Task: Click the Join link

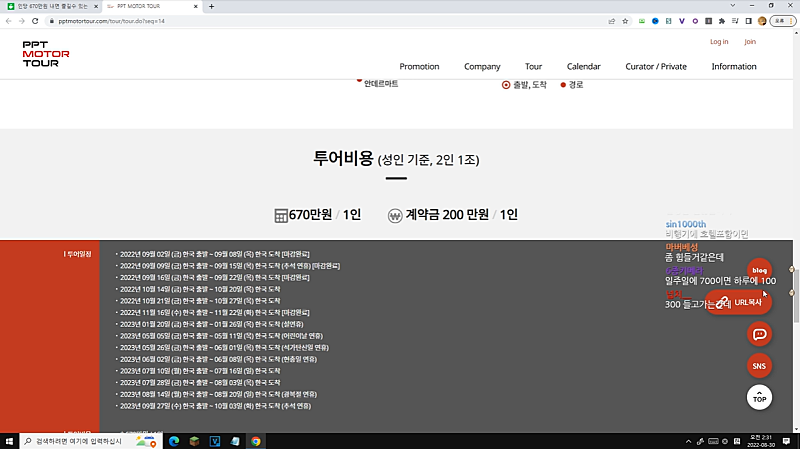Action: pyautogui.click(x=750, y=42)
